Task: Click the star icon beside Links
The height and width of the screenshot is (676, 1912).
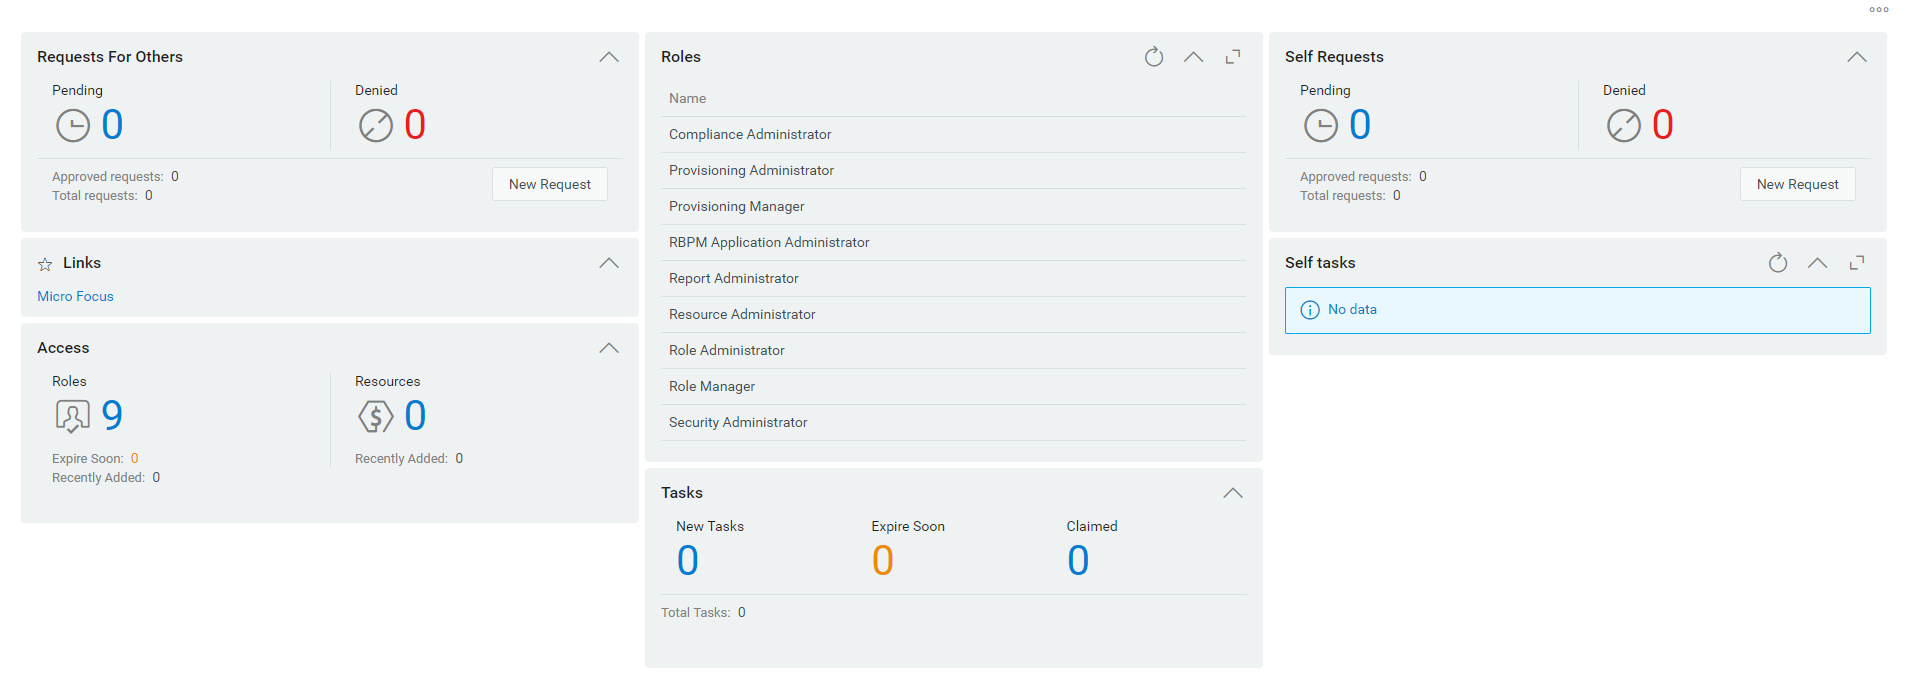Action: [x=45, y=264]
